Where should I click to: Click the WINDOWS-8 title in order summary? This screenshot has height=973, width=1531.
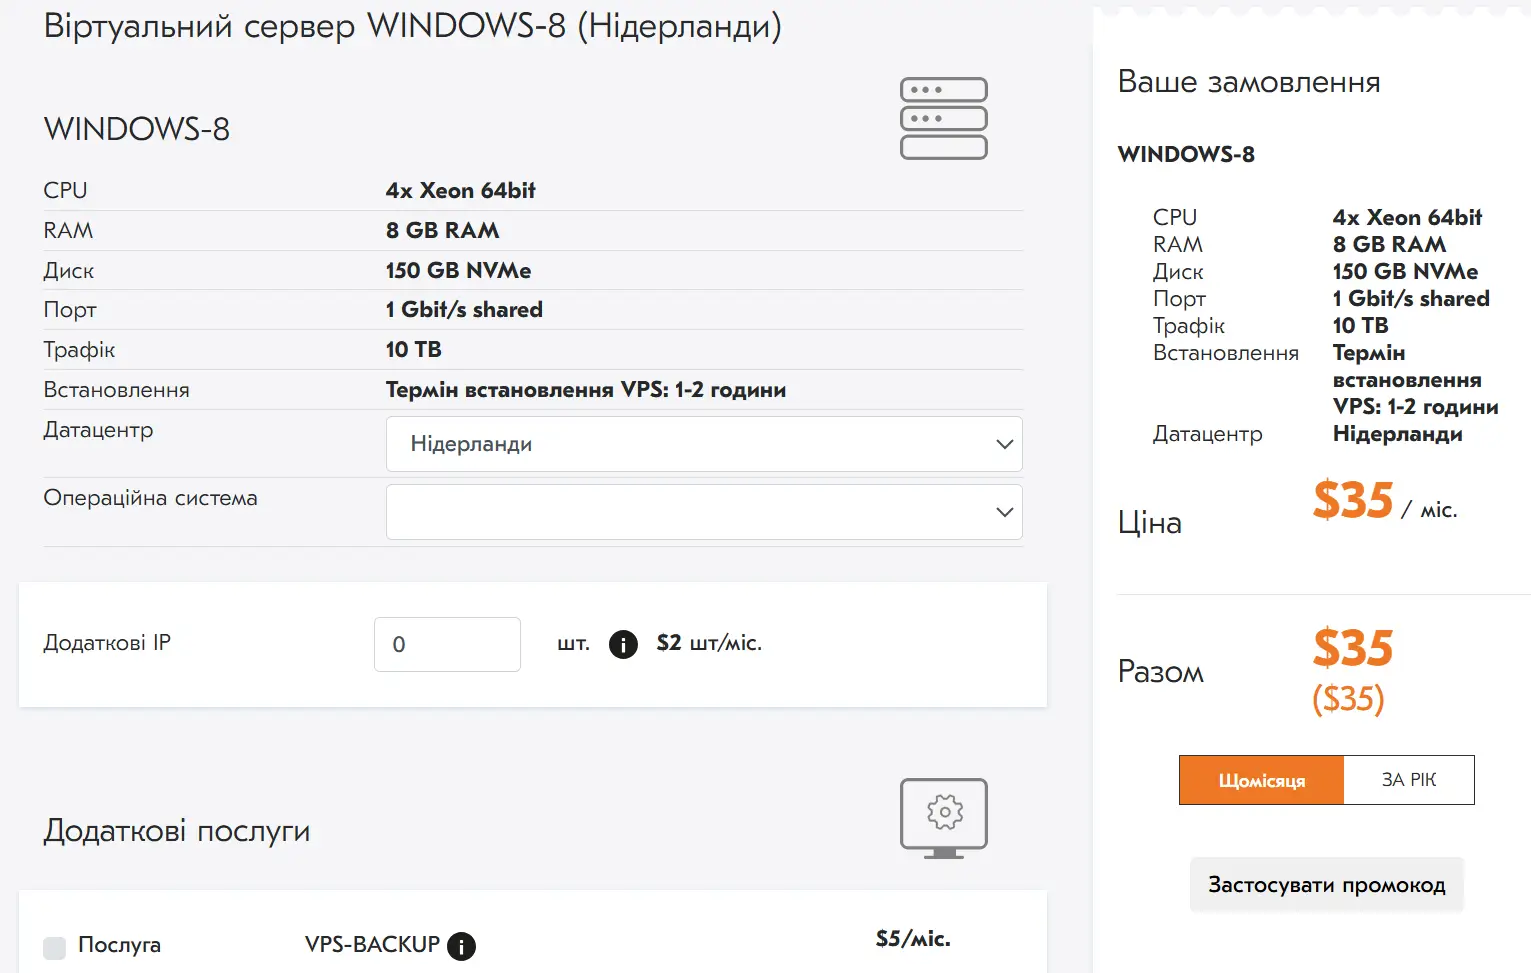[1186, 154]
